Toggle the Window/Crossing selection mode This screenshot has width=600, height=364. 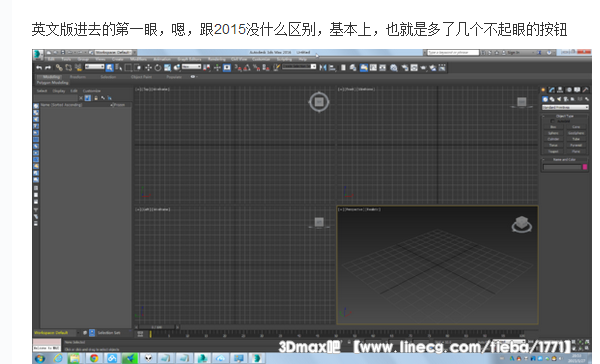click(x=137, y=68)
